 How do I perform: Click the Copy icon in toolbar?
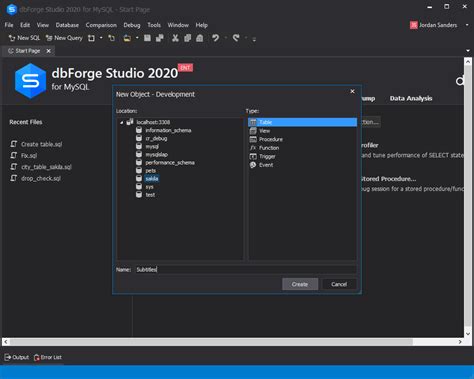[187, 38]
